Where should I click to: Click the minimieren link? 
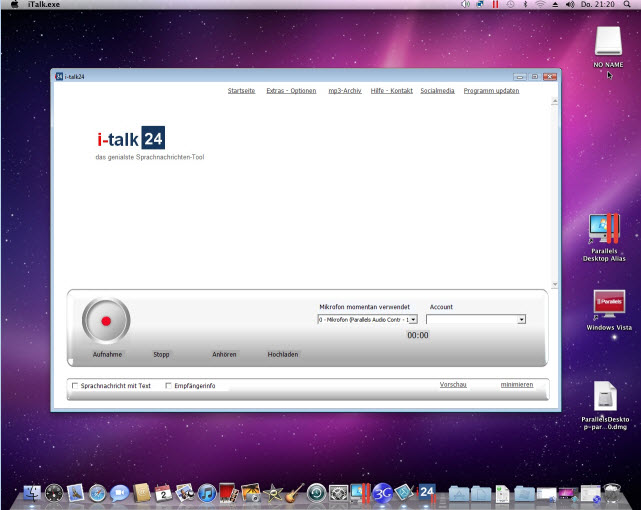(x=517, y=384)
